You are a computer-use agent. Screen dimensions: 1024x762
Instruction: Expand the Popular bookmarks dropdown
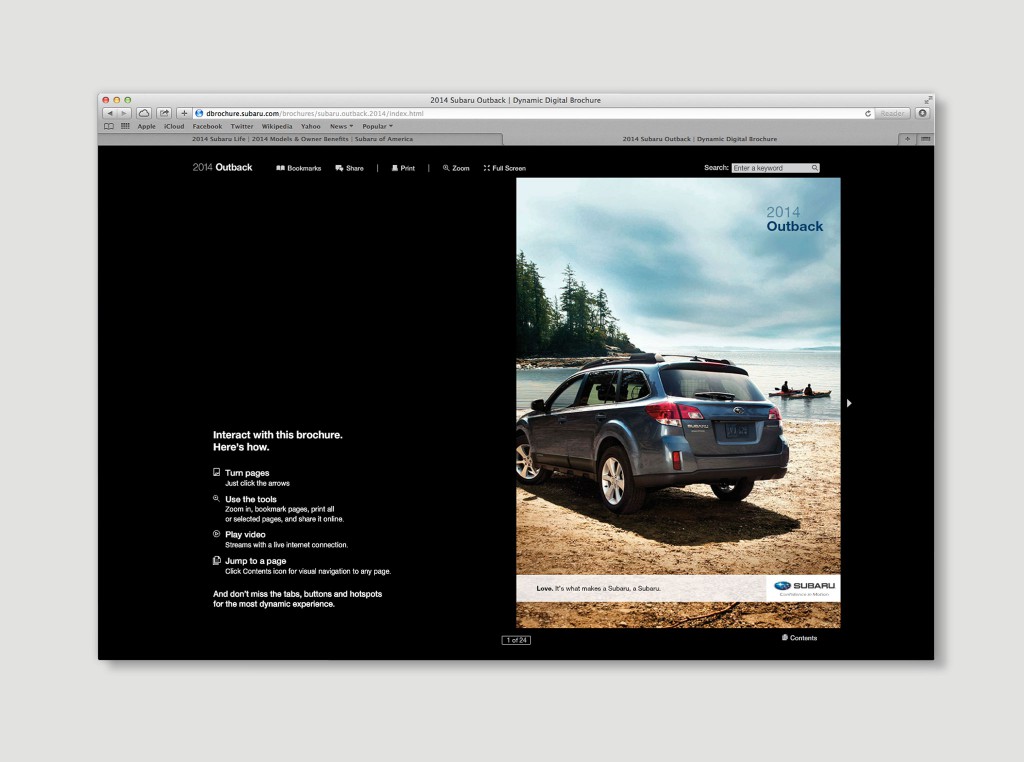[x=377, y=127]
